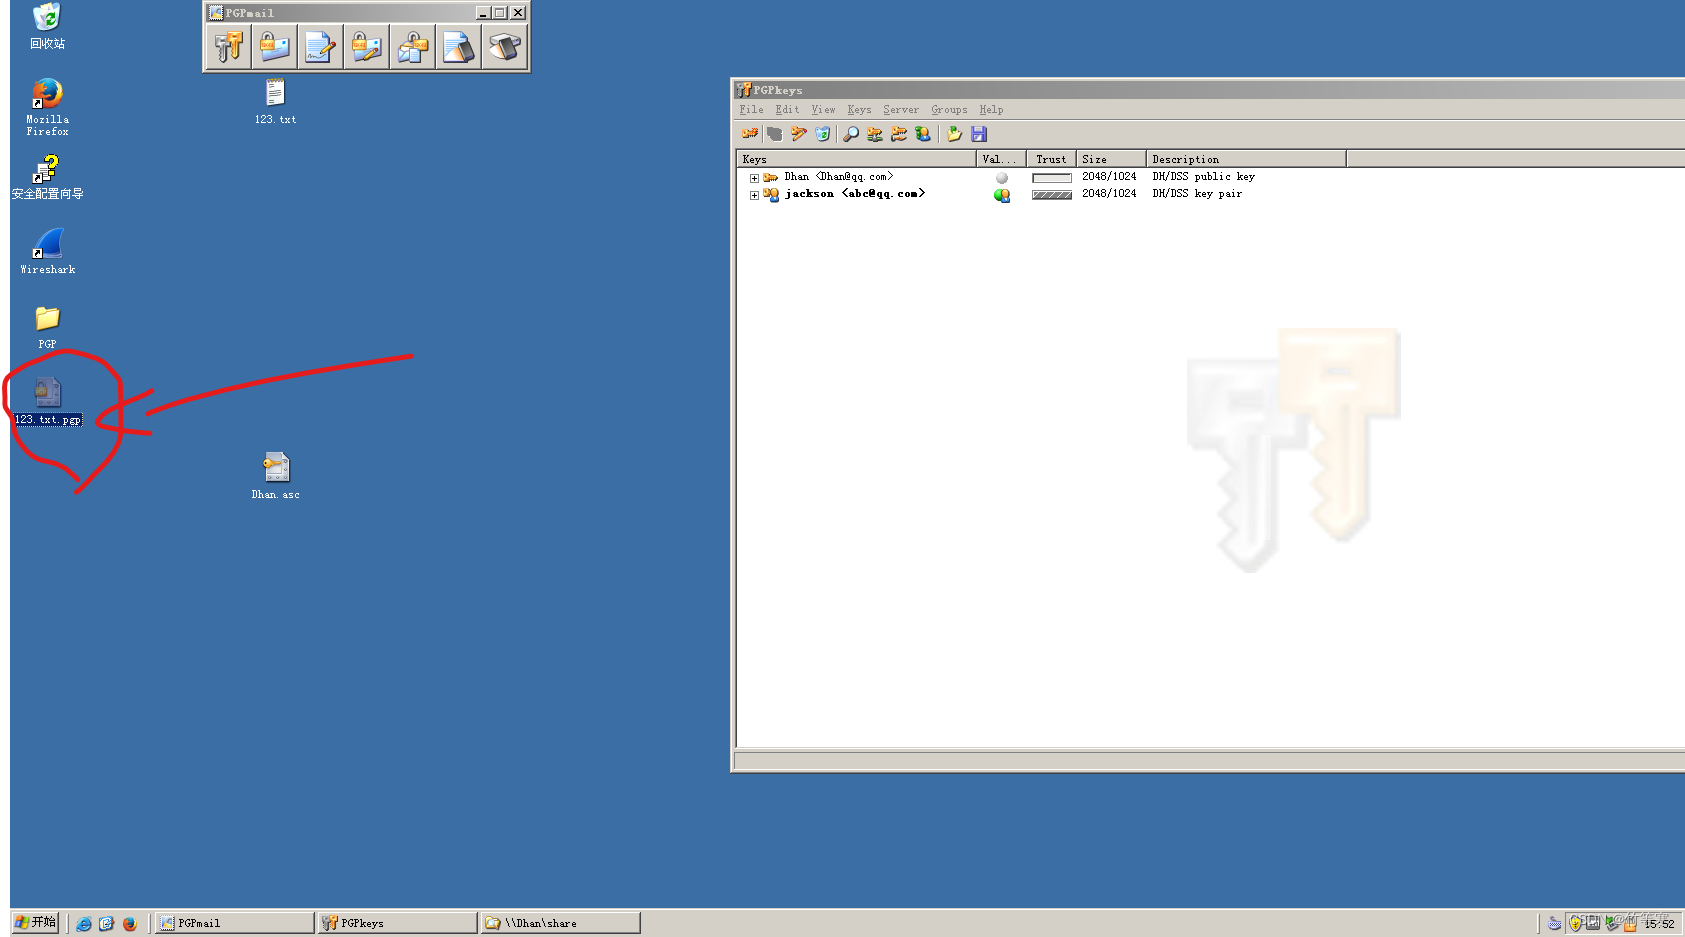Viewport: 1685px width, 937px height.
Task: Click the taskbar clock showing 15:52
Action: point(1660,924)
